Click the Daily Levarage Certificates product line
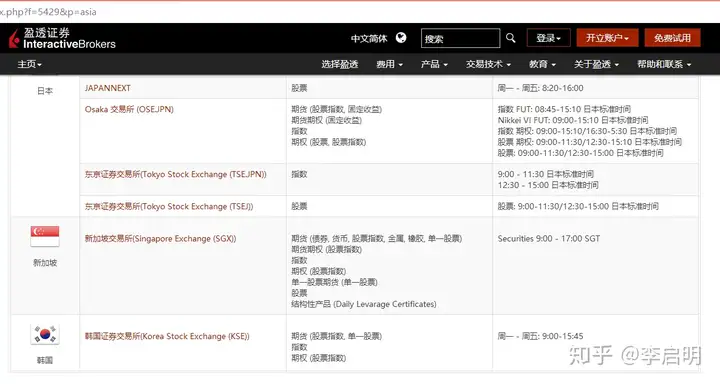This screenshot has width=720, height=384. [364, 304]
